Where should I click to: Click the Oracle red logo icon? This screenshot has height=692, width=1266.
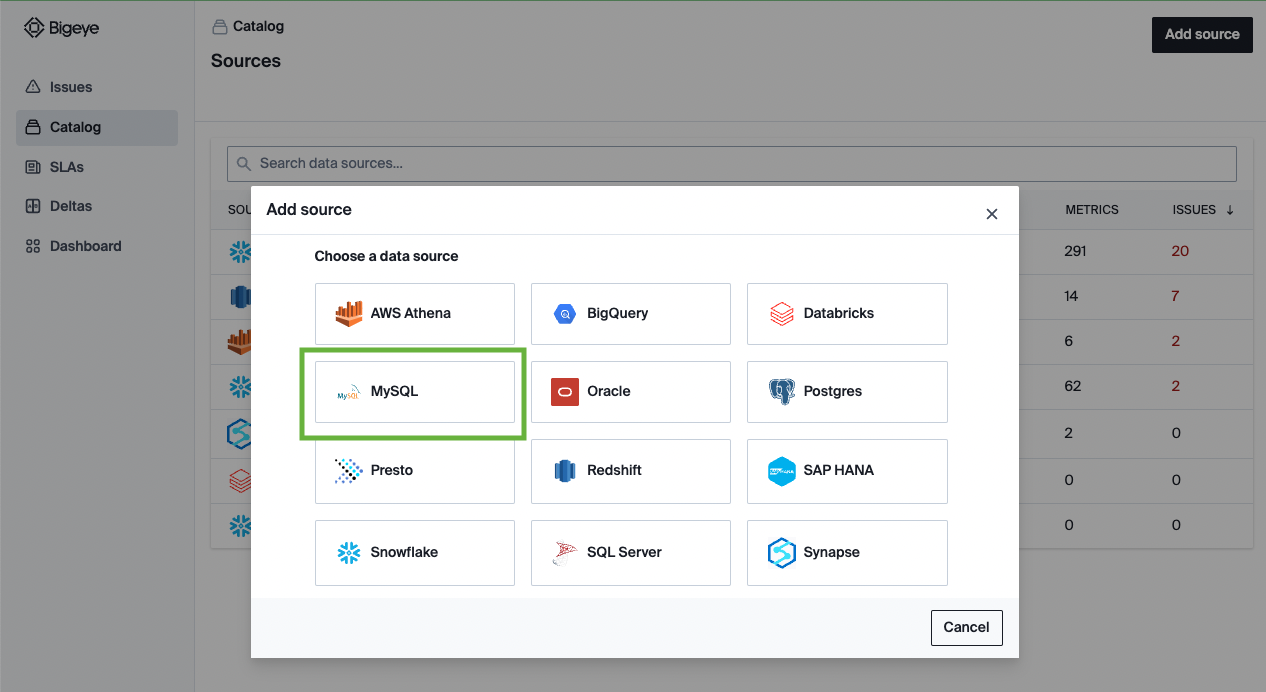coord(565,392)
